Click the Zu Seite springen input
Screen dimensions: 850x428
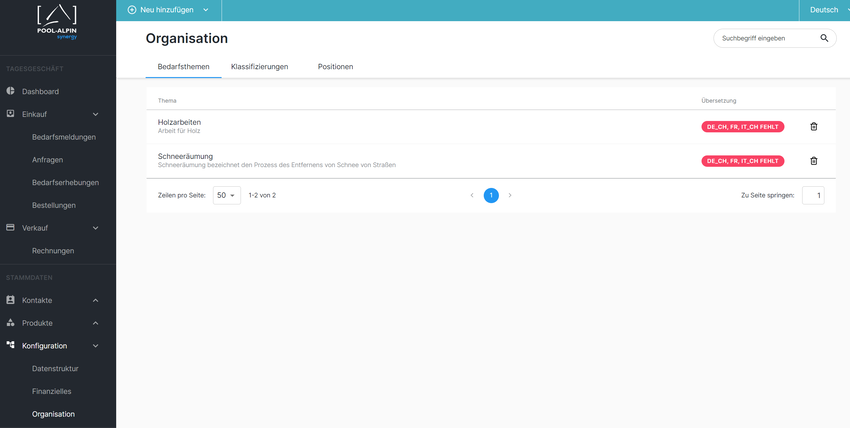(x=813, y=196)
